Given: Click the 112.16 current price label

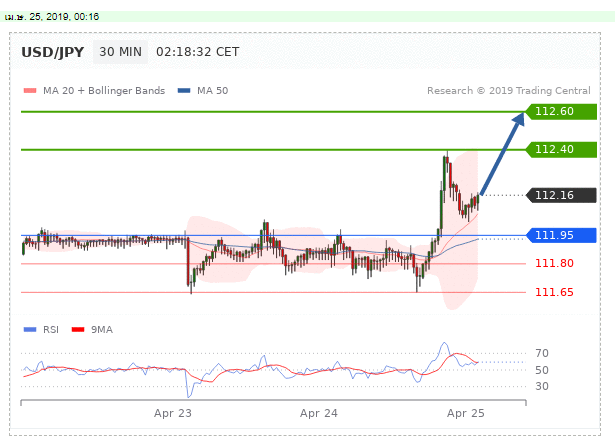Looking at the screenshot, I should [561, 195].
